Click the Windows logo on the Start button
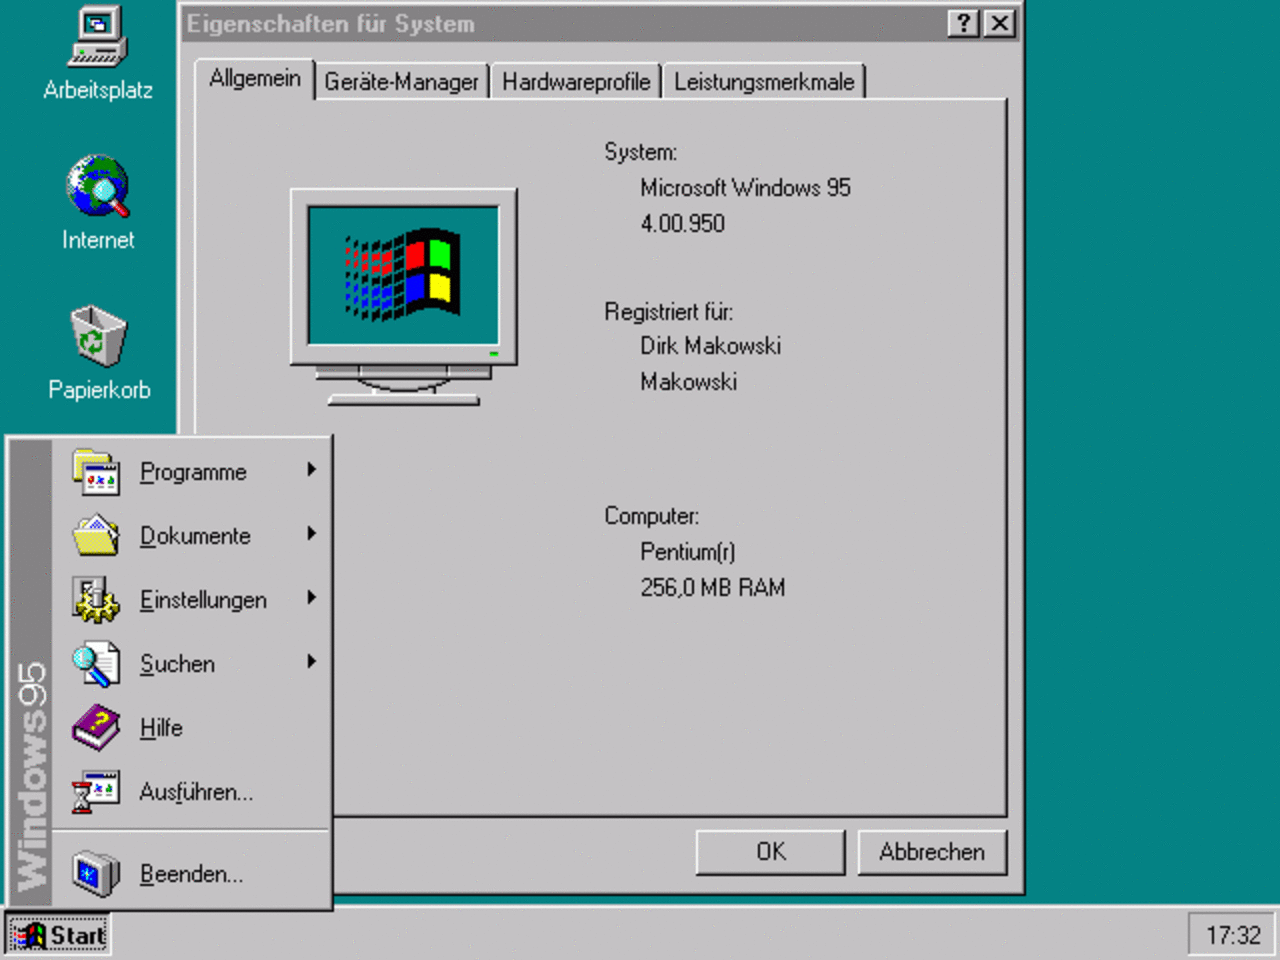Viewport: 1280px width, 960px height. point(29,935)
